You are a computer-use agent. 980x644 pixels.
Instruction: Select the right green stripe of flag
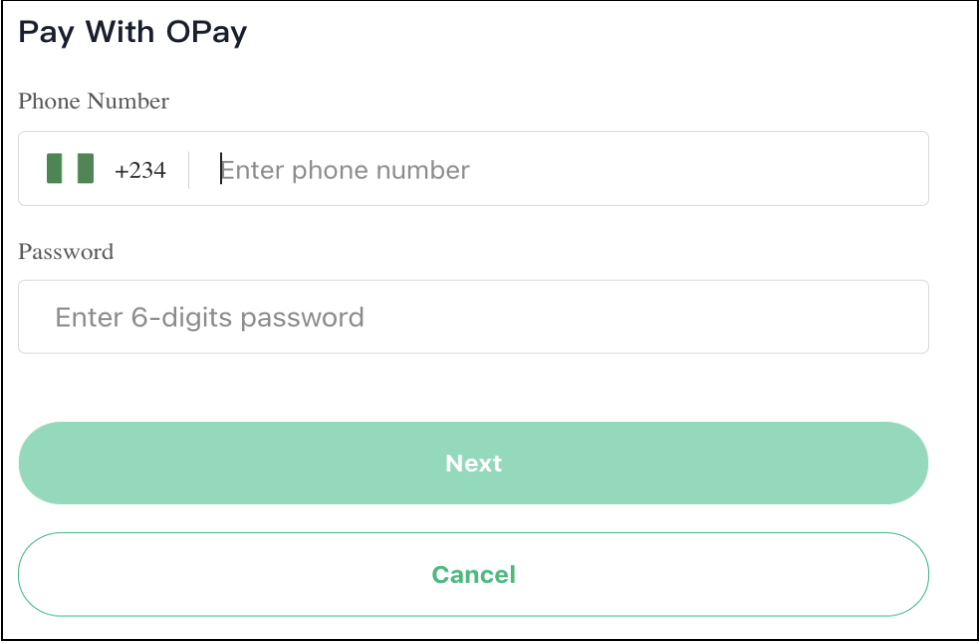point(86,169)
